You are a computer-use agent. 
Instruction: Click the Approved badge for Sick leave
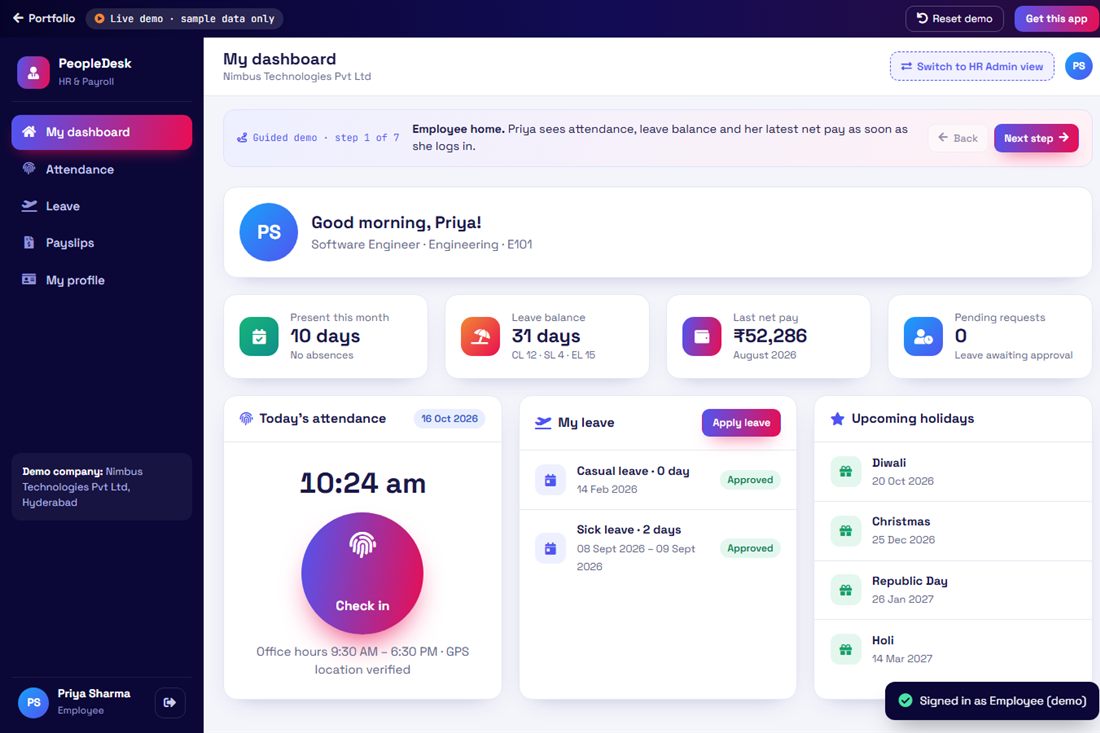tap(750, 548)
